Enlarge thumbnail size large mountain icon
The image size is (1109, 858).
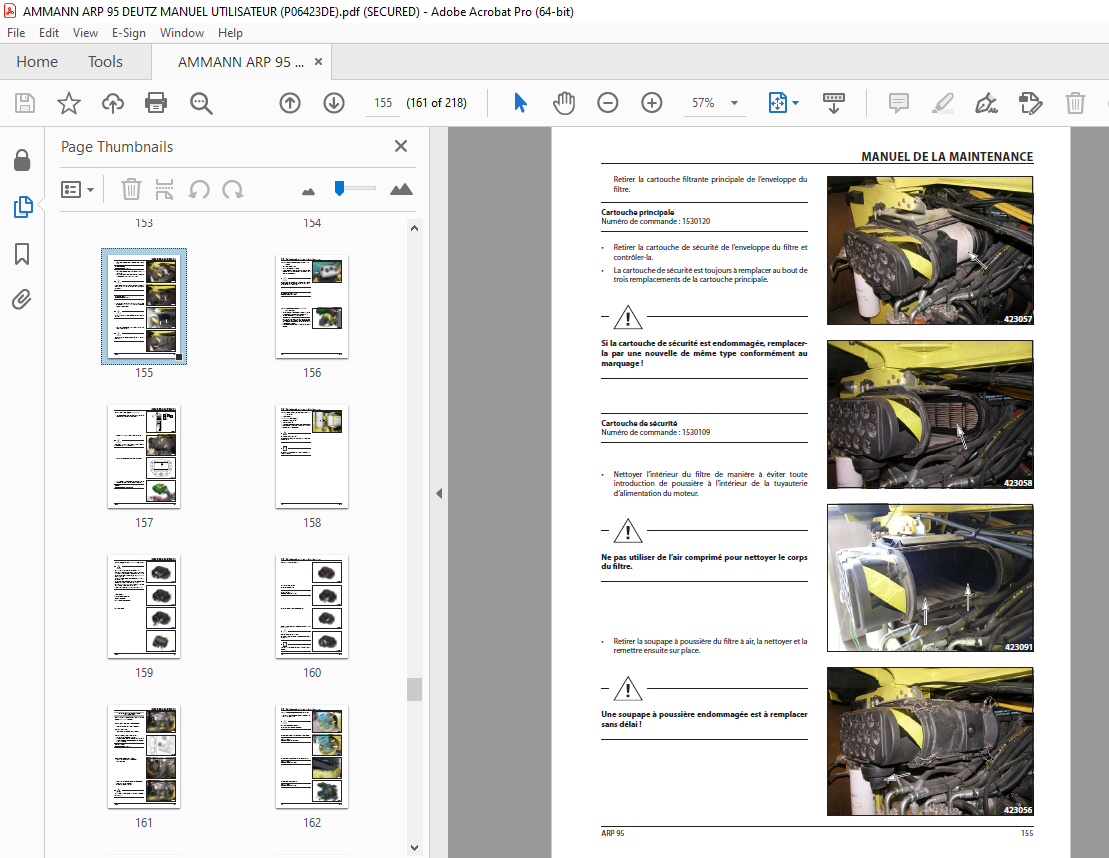401,189
